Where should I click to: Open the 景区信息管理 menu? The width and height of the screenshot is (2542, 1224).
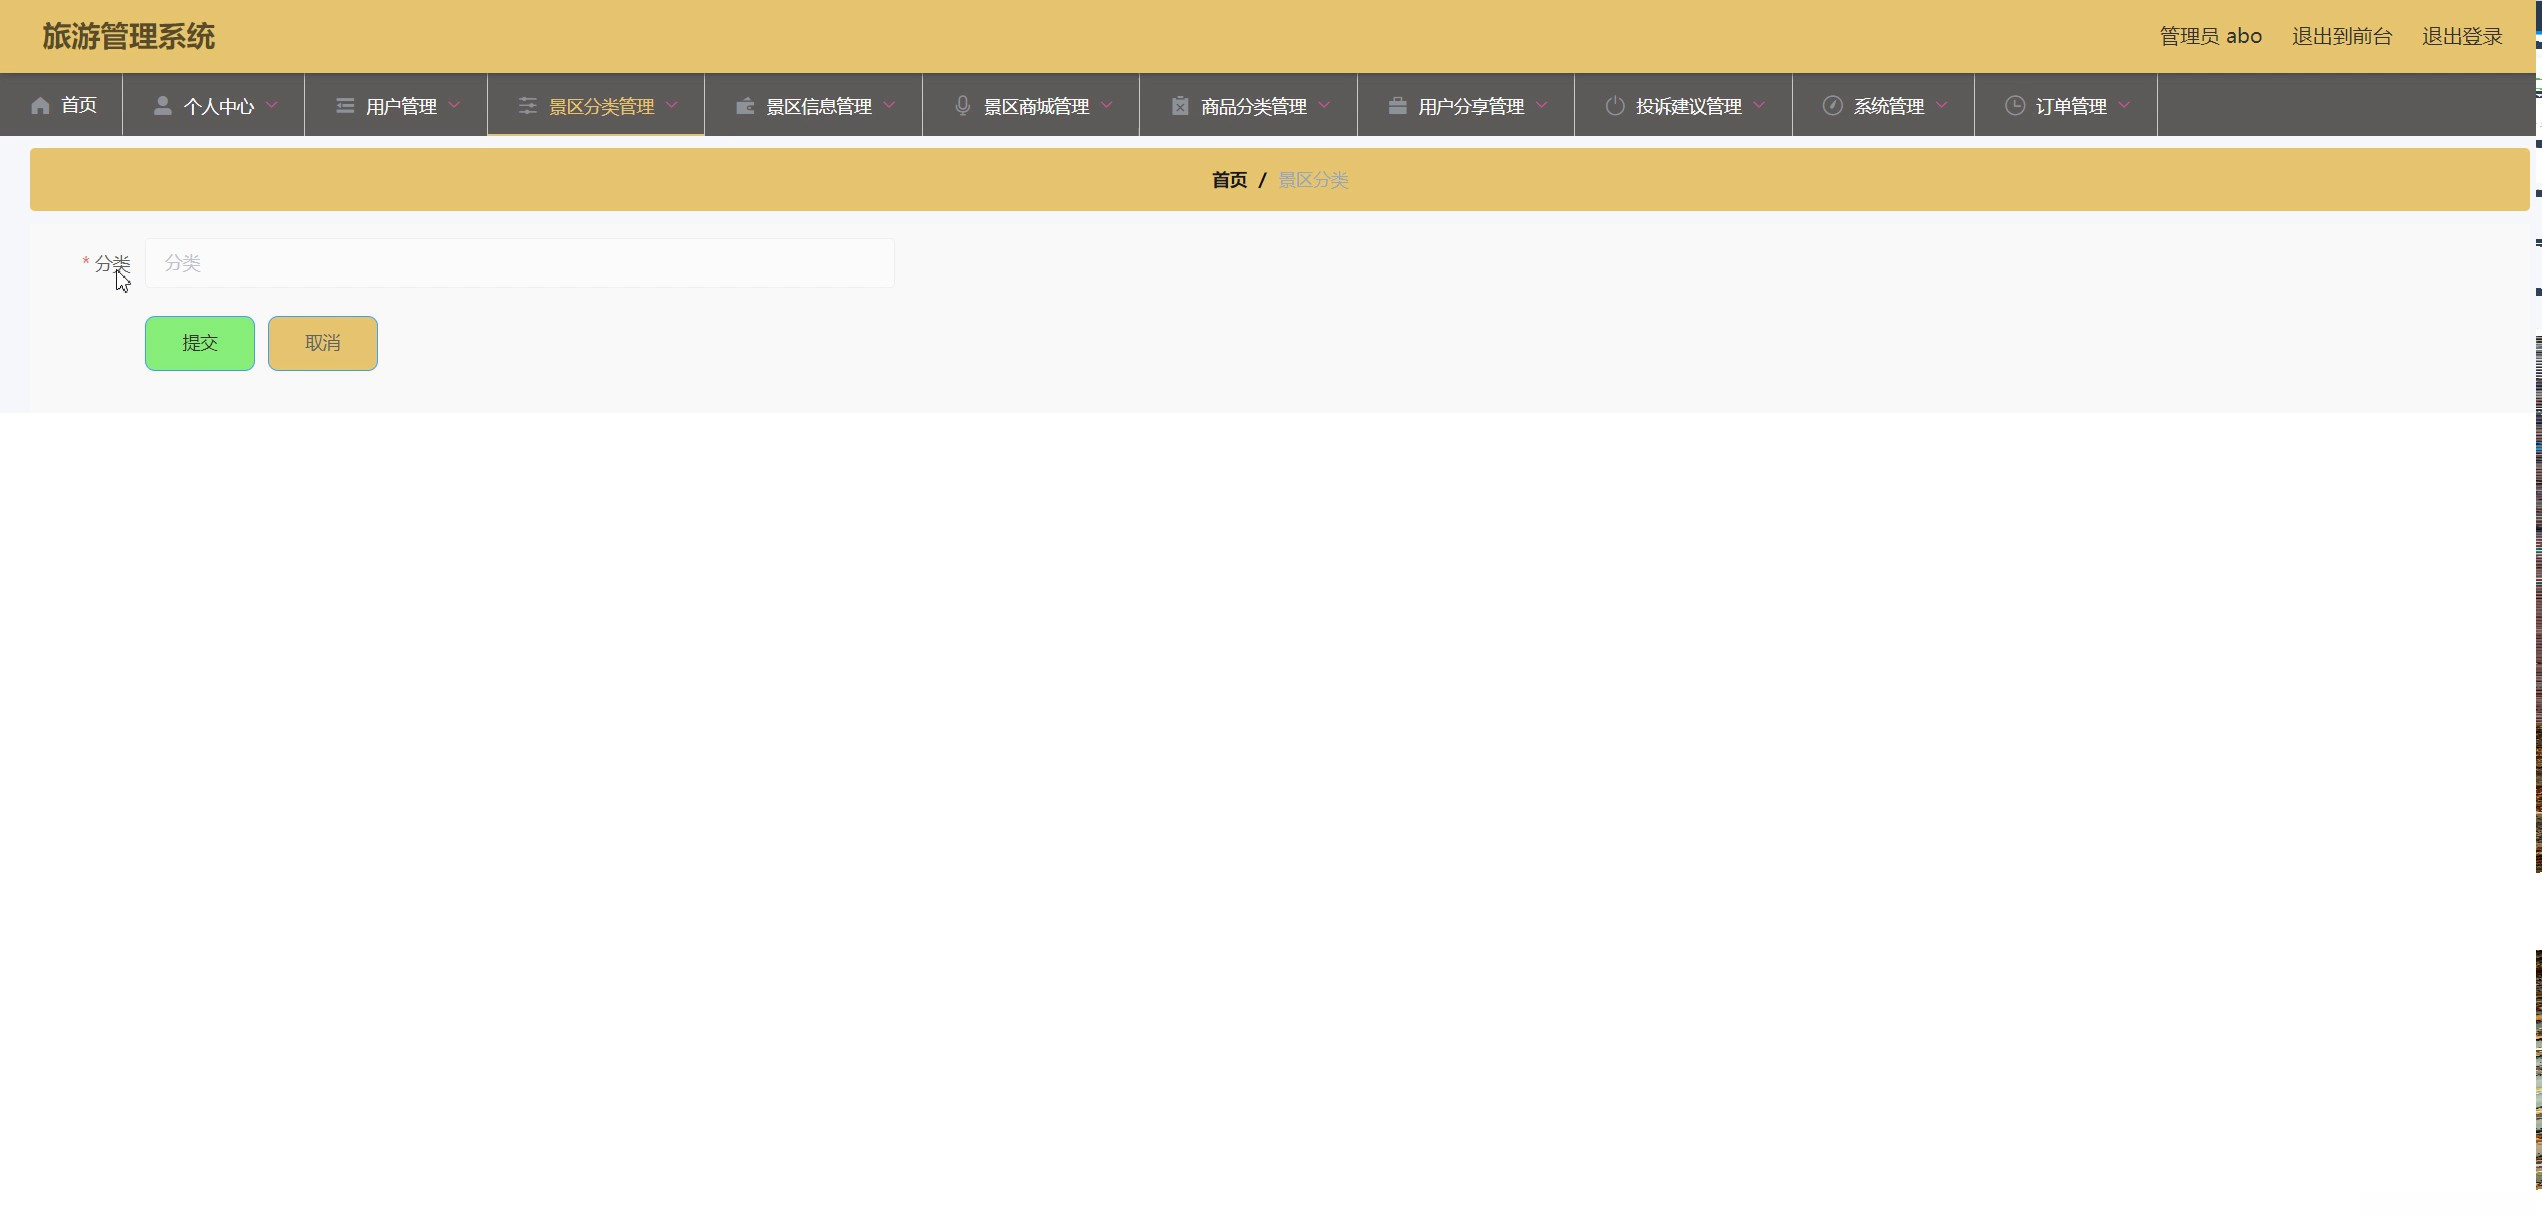click(818, 106)
